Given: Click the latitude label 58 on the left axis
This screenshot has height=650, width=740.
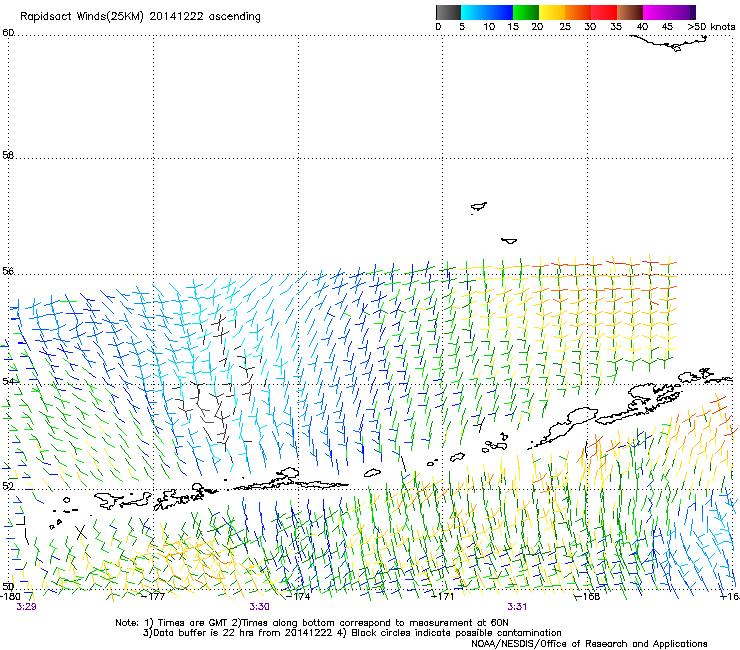Looking at the screenshot, I should coord(8,155).
